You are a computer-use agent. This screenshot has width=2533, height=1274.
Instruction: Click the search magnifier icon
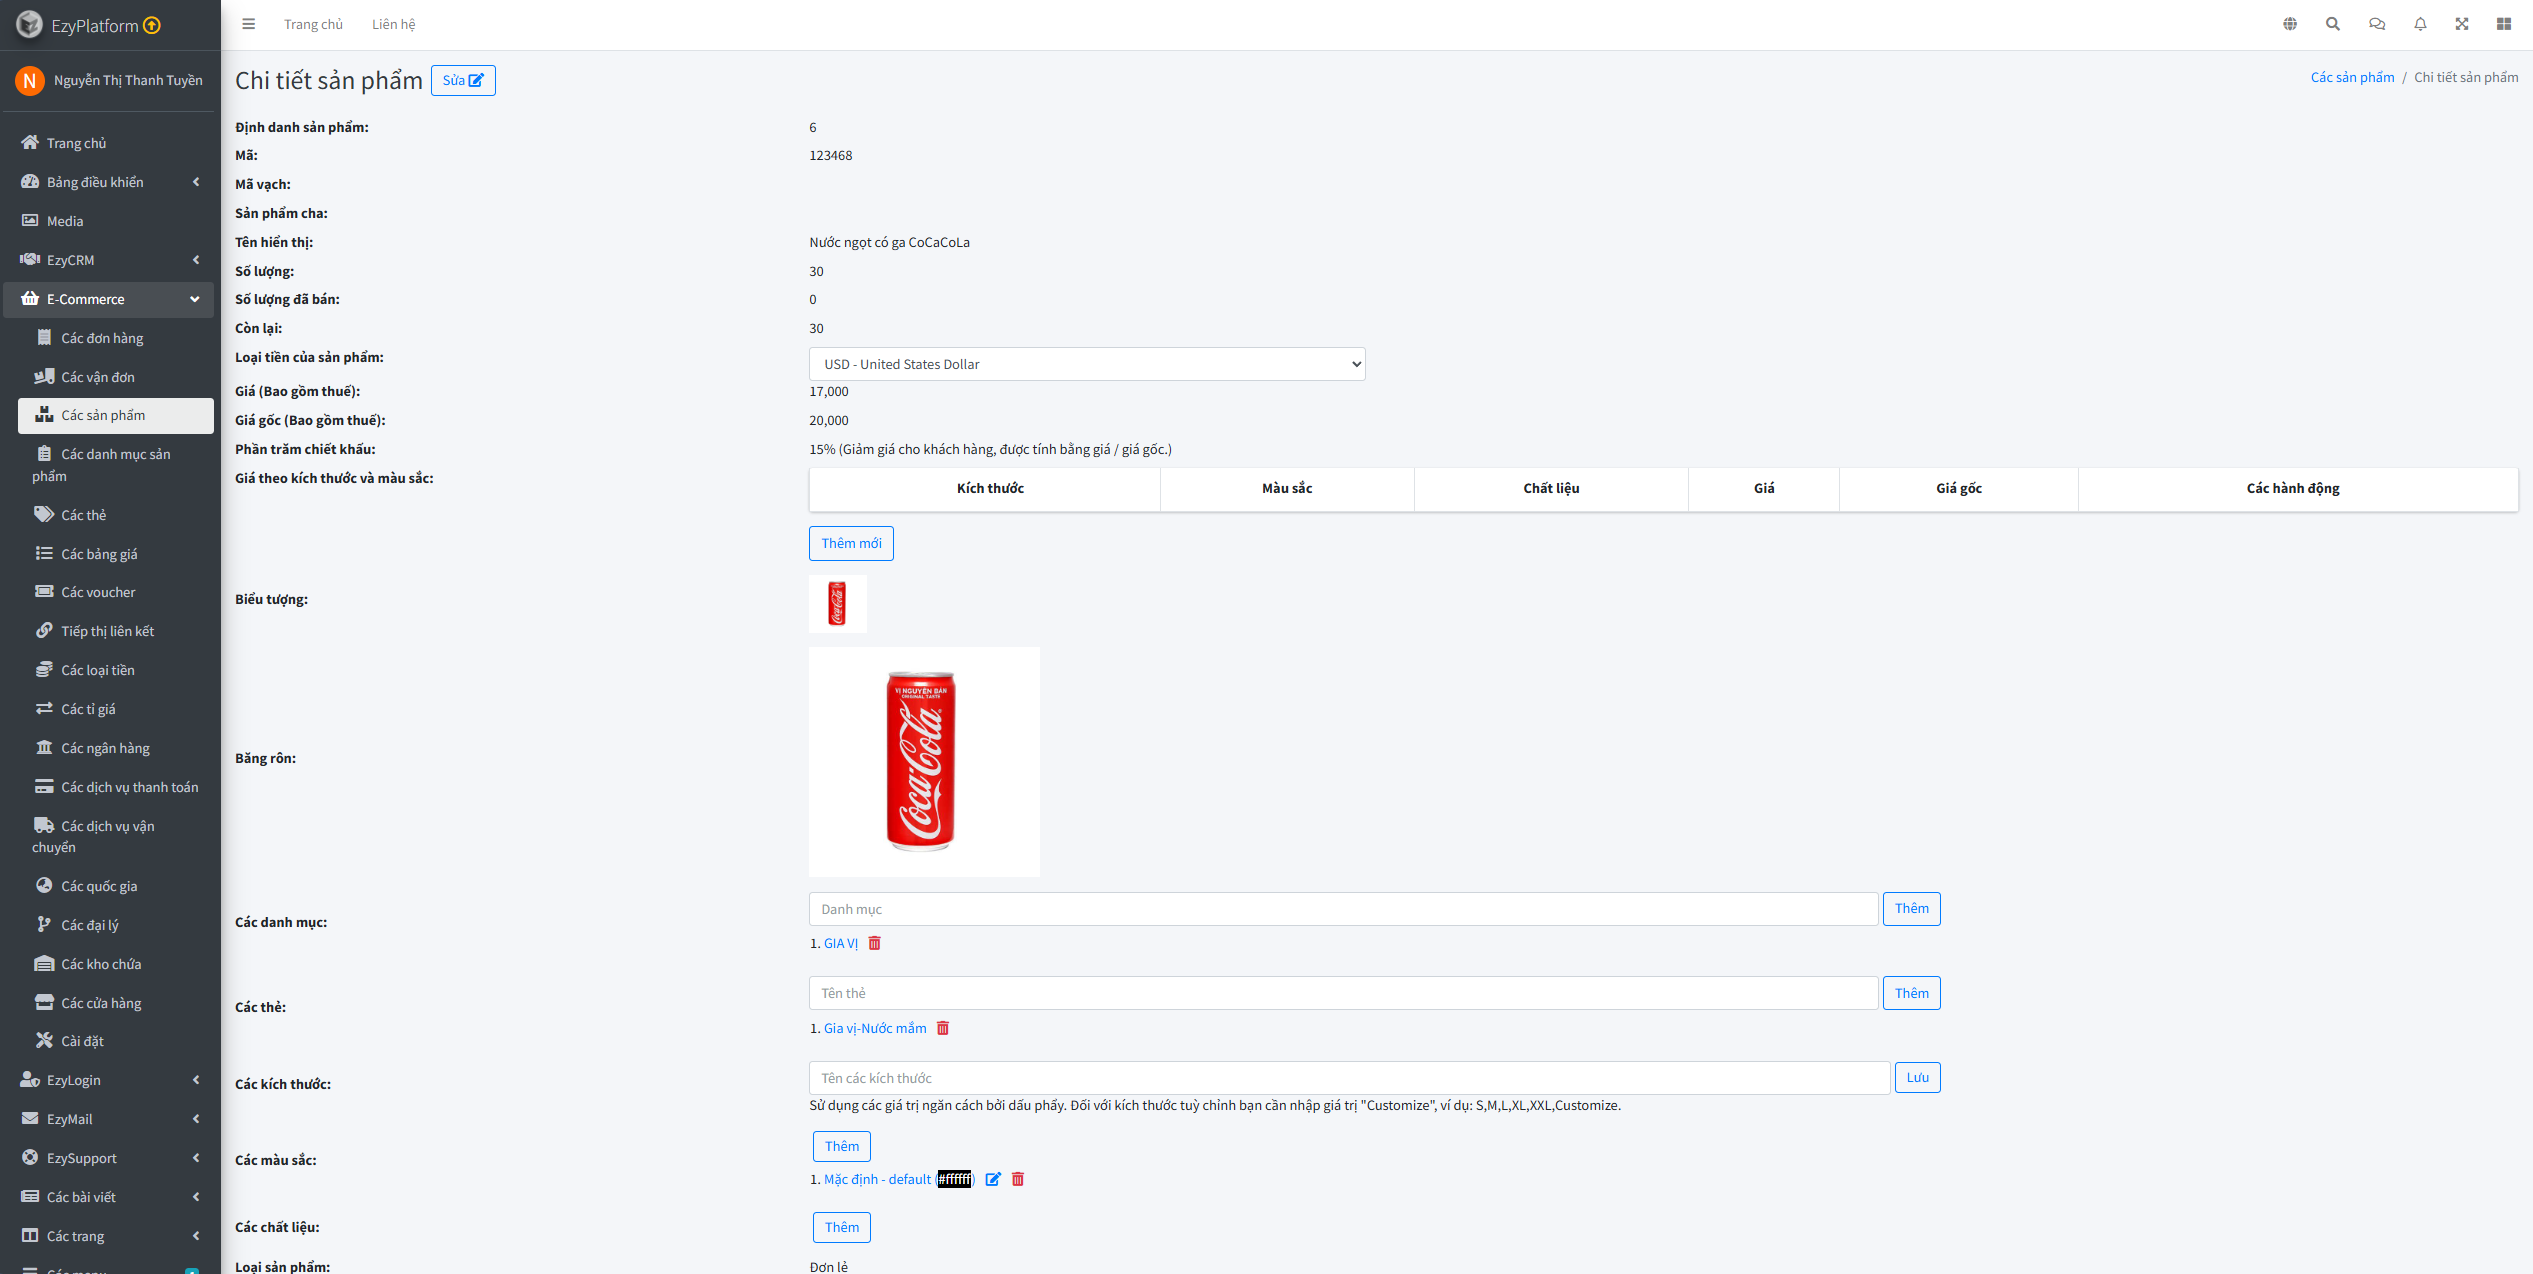pyautogui.click(x=2333, y=24)
